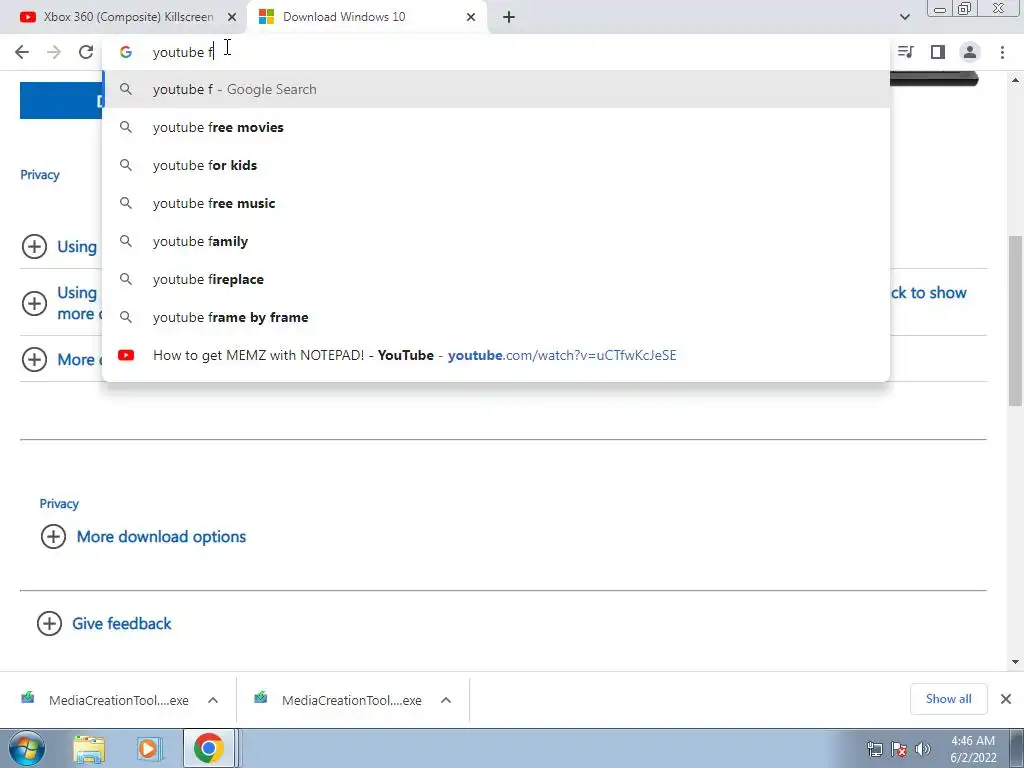
Task: Click the volume speaker tray icon
Action: 922,749
